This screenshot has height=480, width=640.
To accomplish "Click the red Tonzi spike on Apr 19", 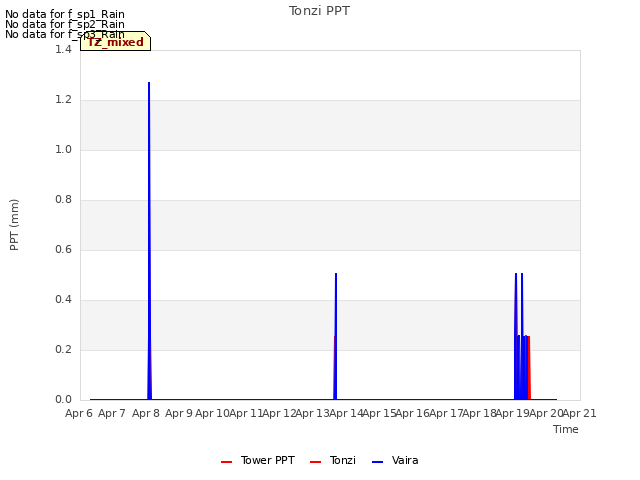I will point(529,367).
